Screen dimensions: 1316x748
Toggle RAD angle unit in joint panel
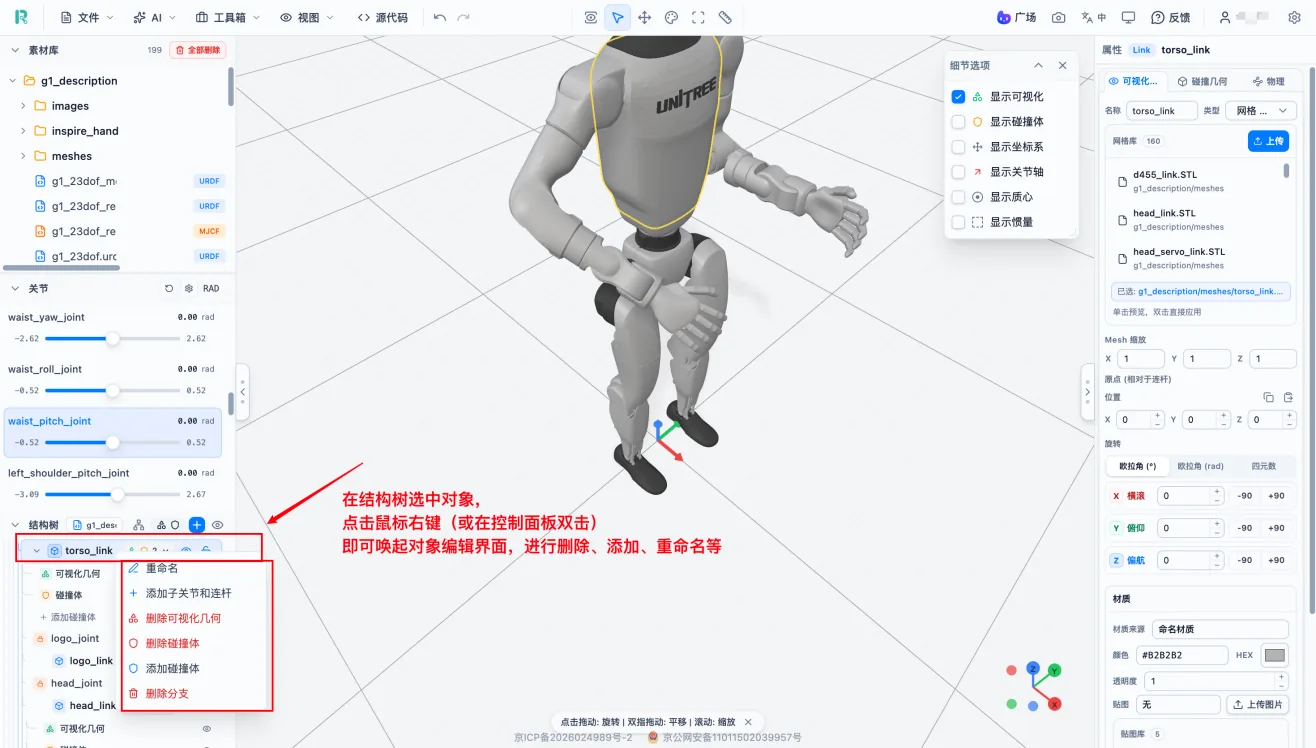(x=211, y=288)
